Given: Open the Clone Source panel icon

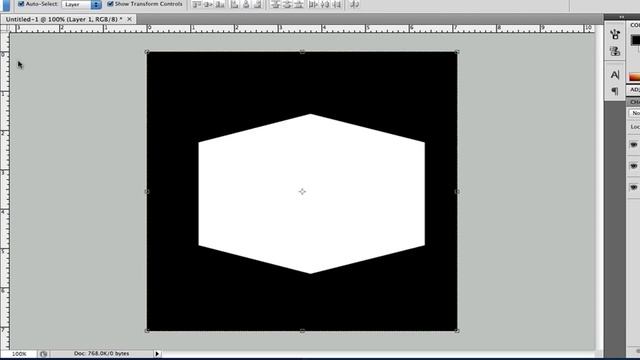Looking at the screenshot, I should coord(615,51).
